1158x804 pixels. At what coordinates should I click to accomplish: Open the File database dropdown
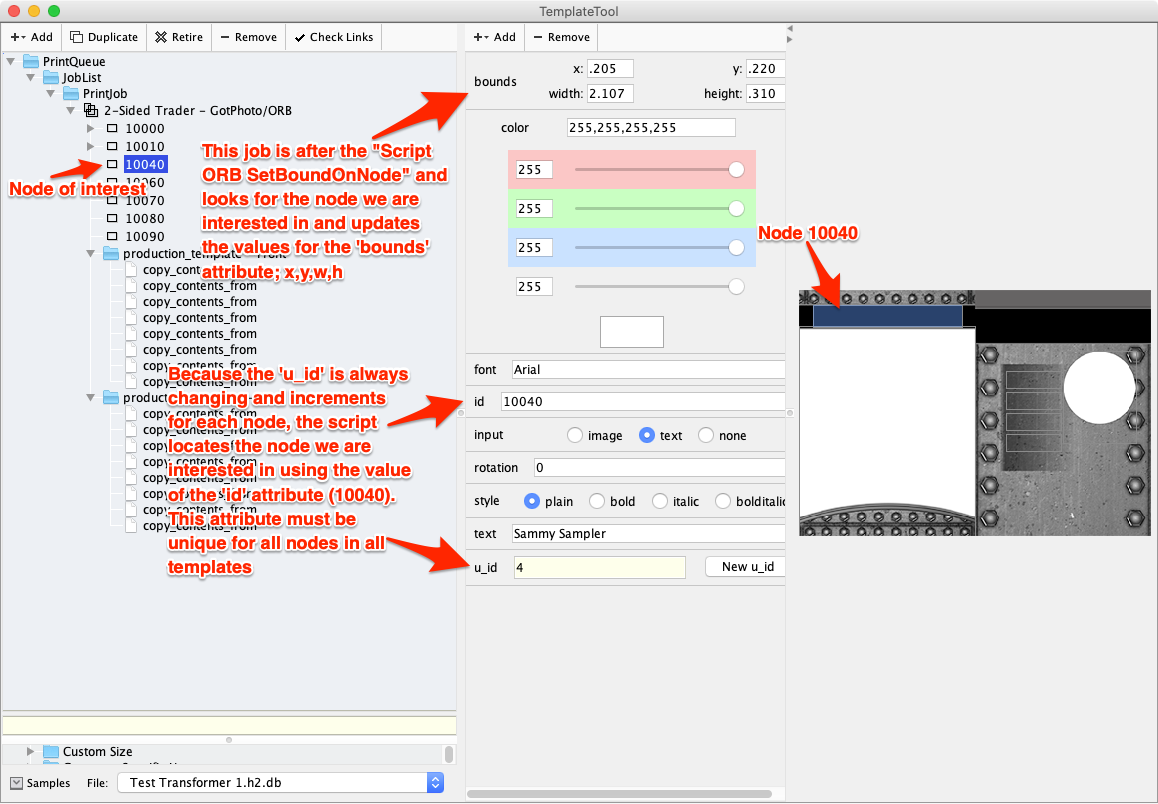435,783
